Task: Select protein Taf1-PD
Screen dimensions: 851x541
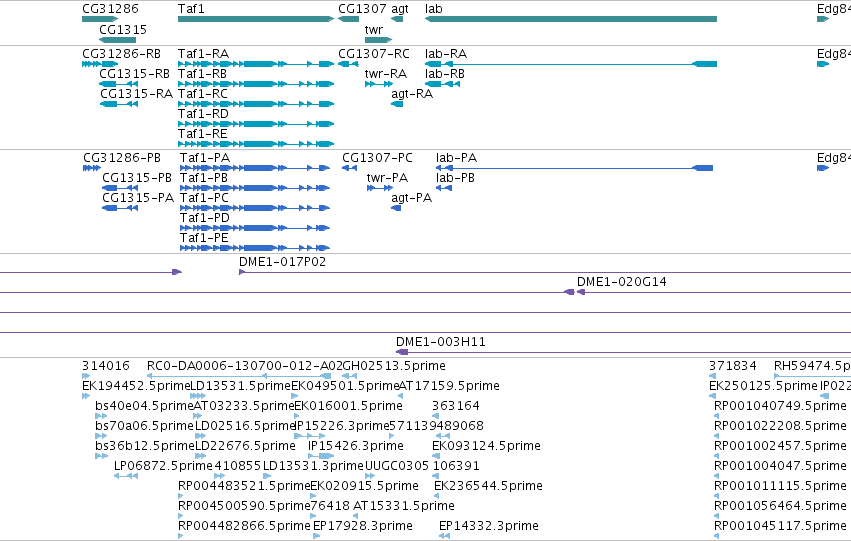Action: pyautogui.click(x=255, y=228)
